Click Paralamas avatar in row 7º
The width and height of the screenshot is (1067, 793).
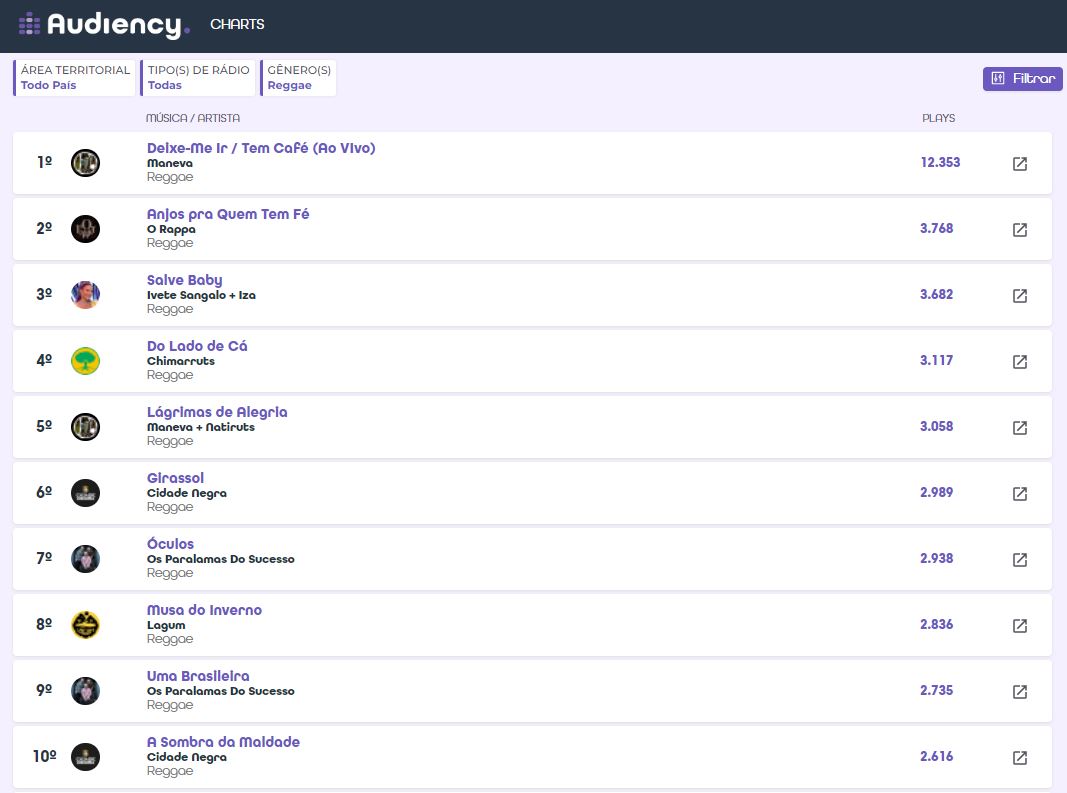(86, 559)
